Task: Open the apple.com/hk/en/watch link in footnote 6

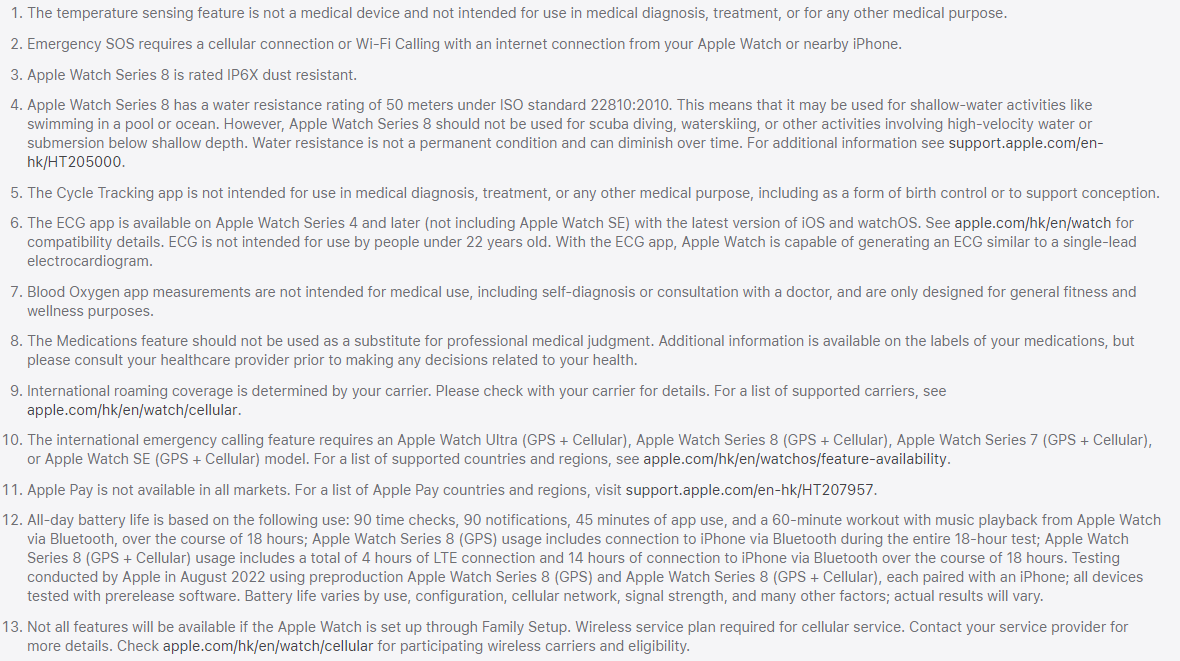Action: pos(1032,223)
